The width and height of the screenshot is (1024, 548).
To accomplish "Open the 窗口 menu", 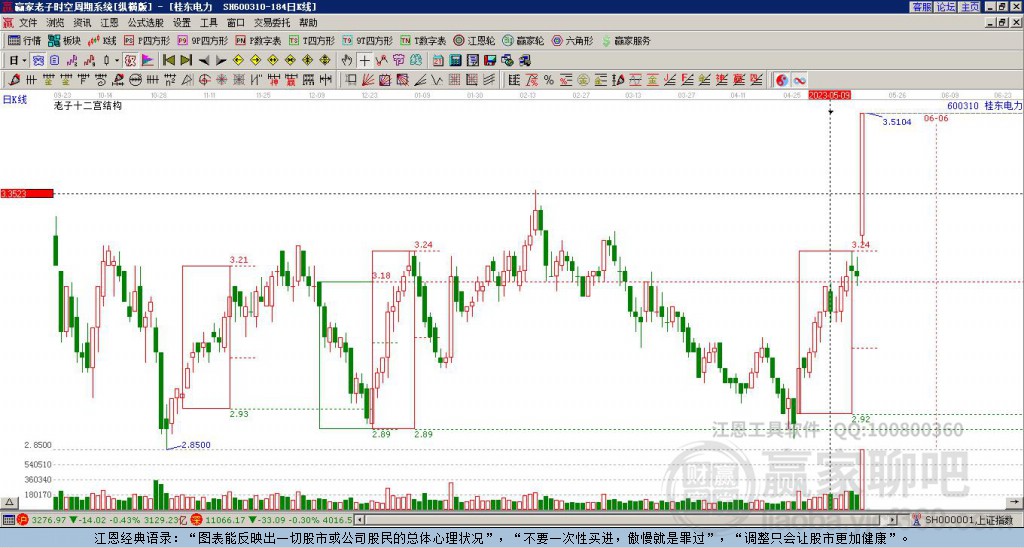I will tap(236, 23).
